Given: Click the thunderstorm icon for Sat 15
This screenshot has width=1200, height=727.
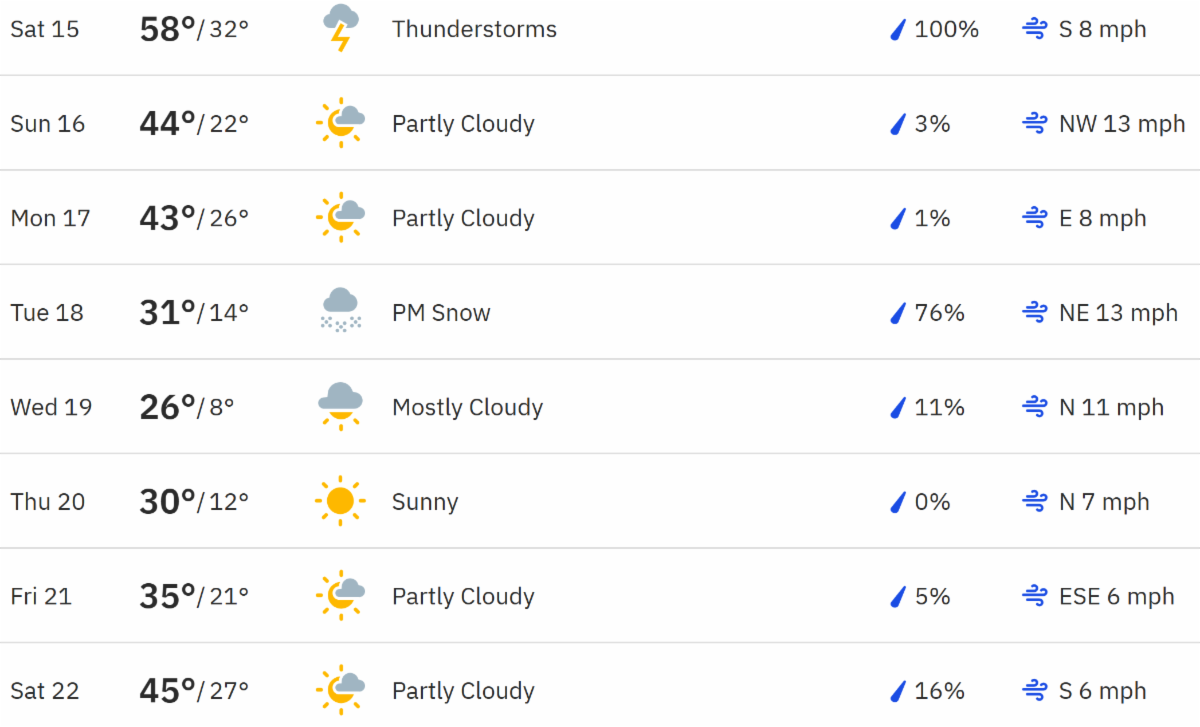Looking at the screenshot, I should pyautogui.click(x=340, y=28).
